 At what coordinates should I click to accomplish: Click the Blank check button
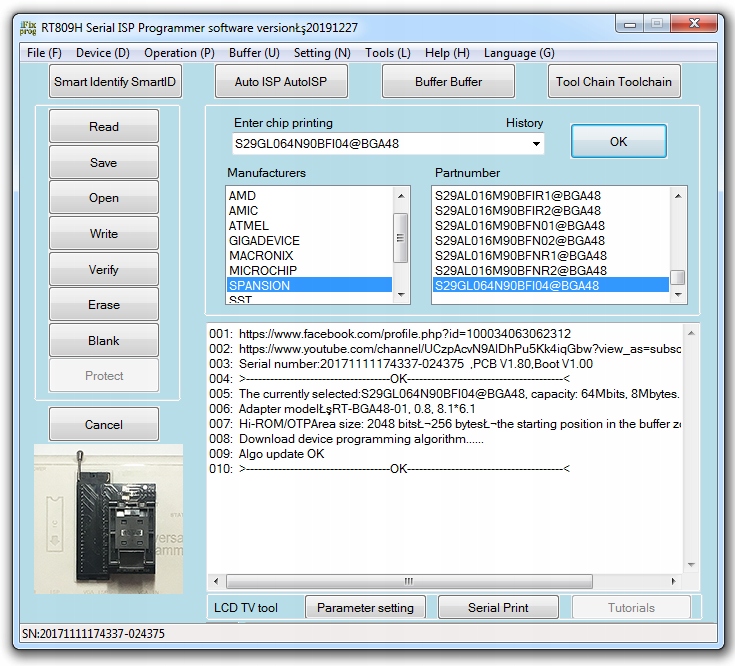104,341
